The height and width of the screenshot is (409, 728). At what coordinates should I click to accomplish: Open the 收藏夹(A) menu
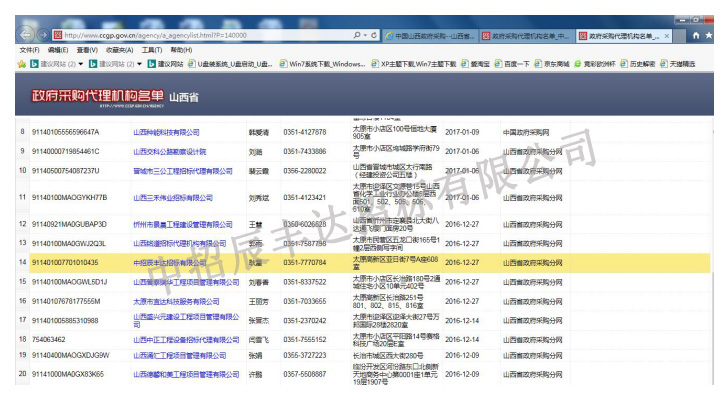(x=119, y=50)
